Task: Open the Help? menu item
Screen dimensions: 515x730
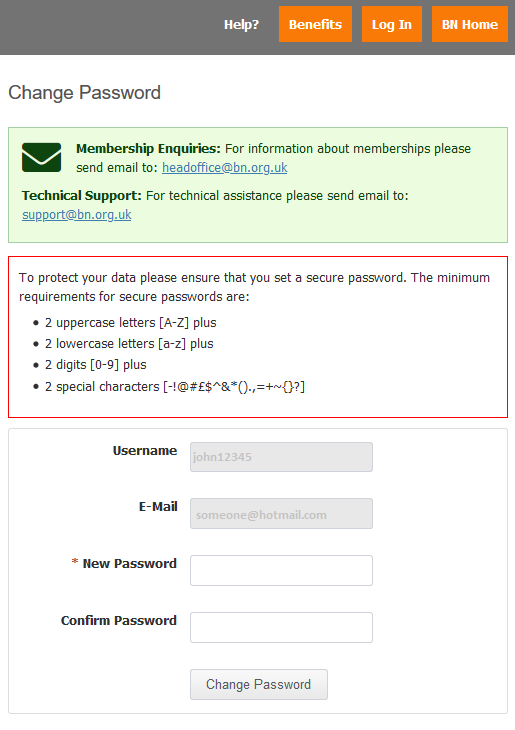Action: (241, 24)
